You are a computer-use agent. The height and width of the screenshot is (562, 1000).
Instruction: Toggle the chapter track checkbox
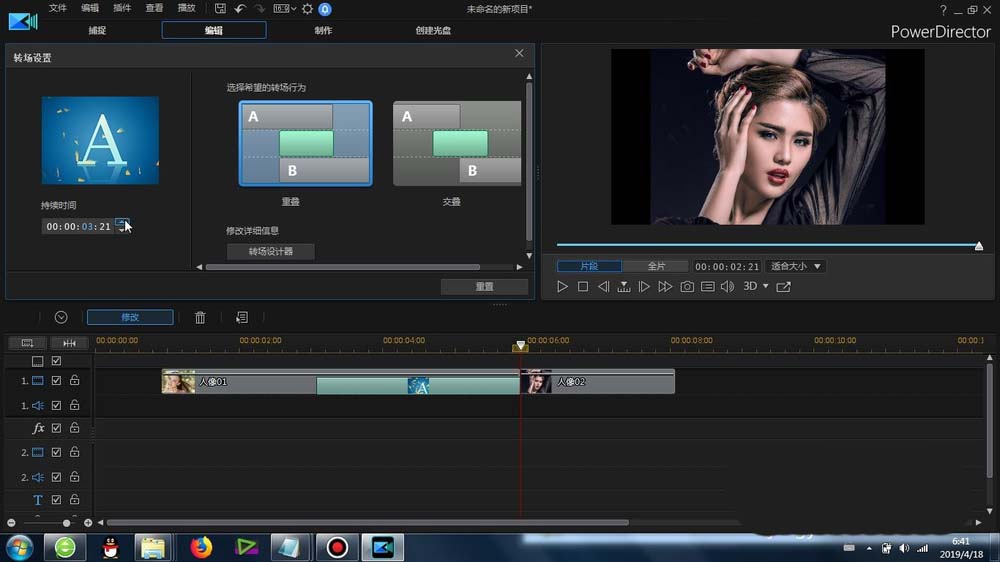[56, 361]
